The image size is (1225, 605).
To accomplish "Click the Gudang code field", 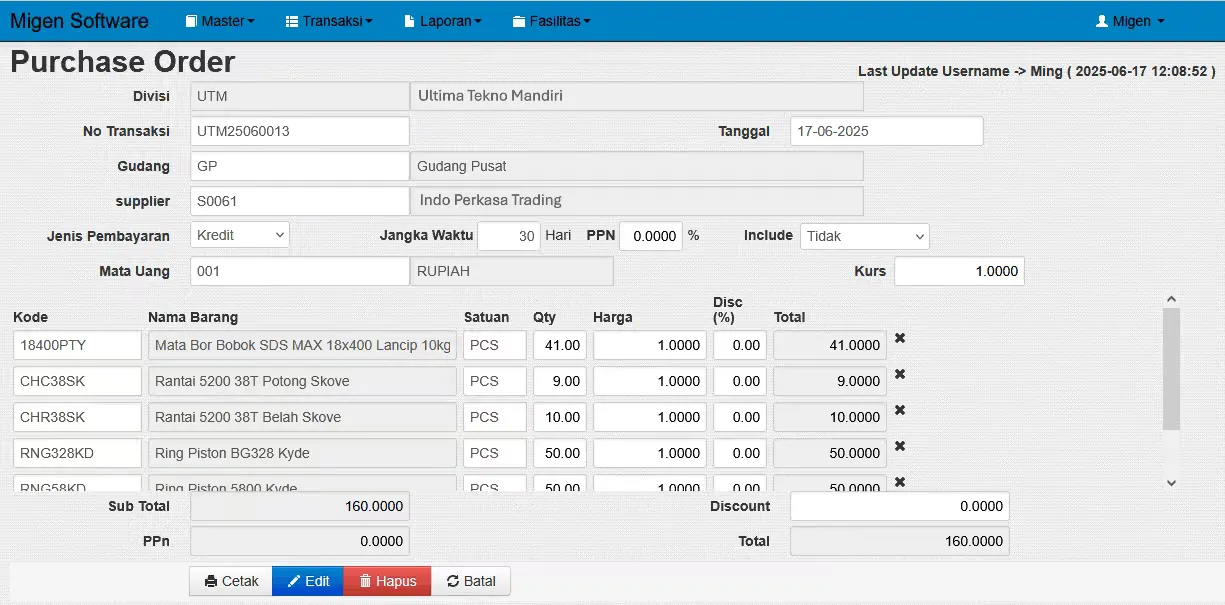I will point(300,166).
